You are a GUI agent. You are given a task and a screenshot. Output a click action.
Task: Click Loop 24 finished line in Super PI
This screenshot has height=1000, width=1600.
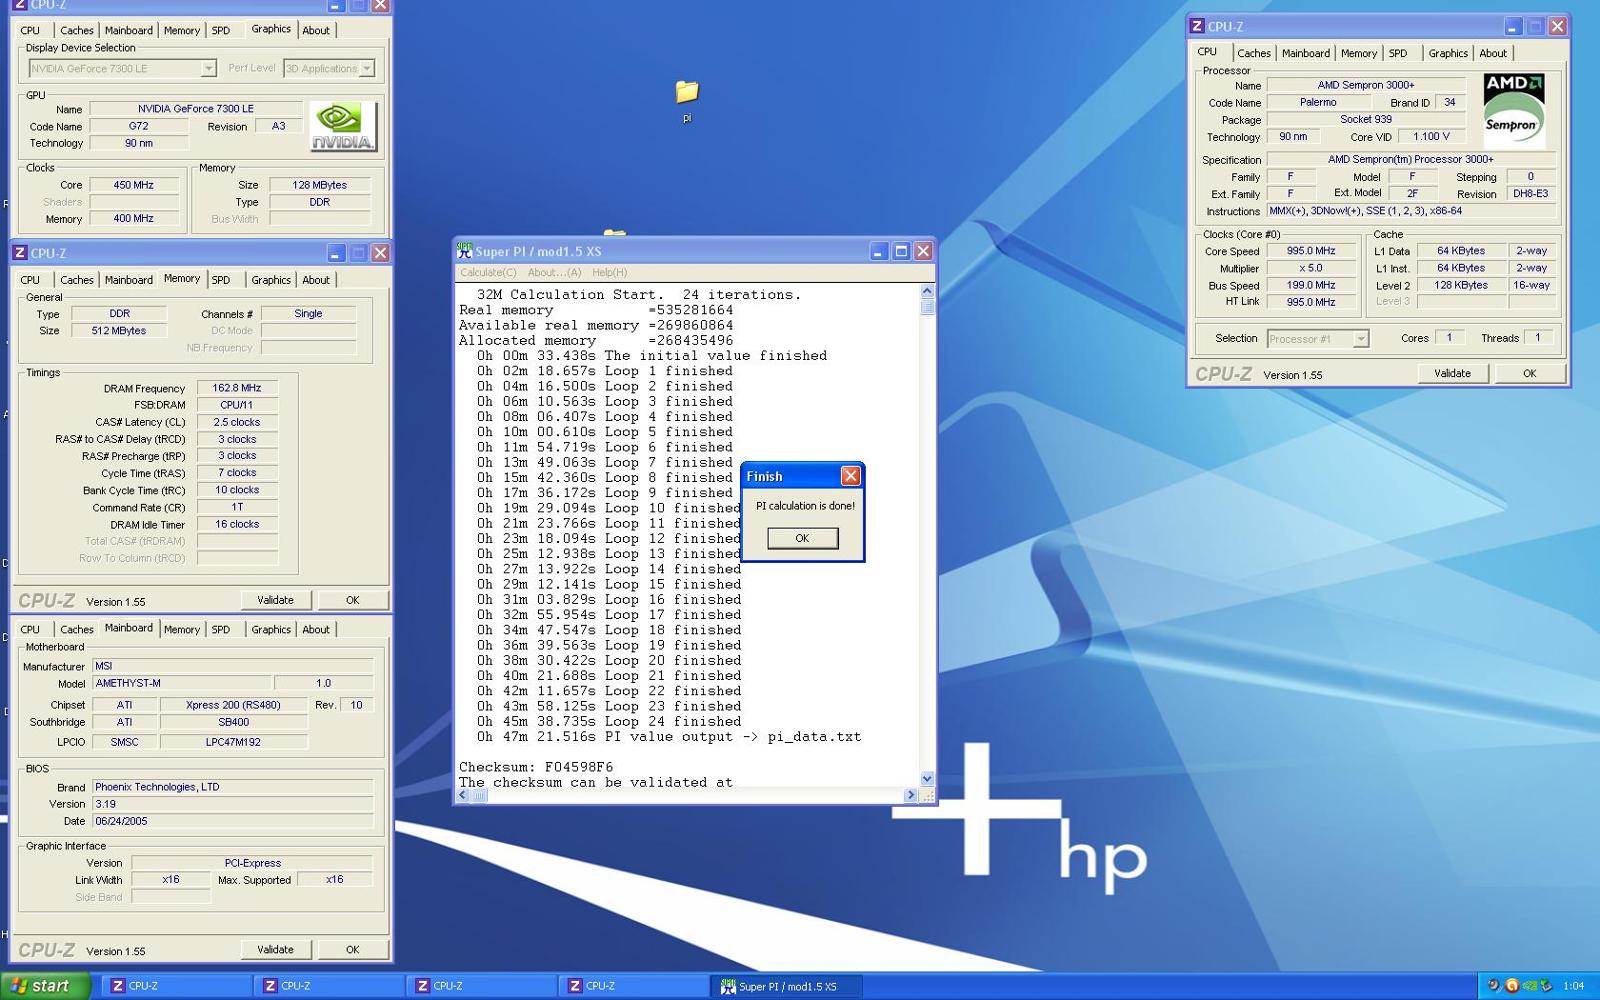(x=608, y=721)
